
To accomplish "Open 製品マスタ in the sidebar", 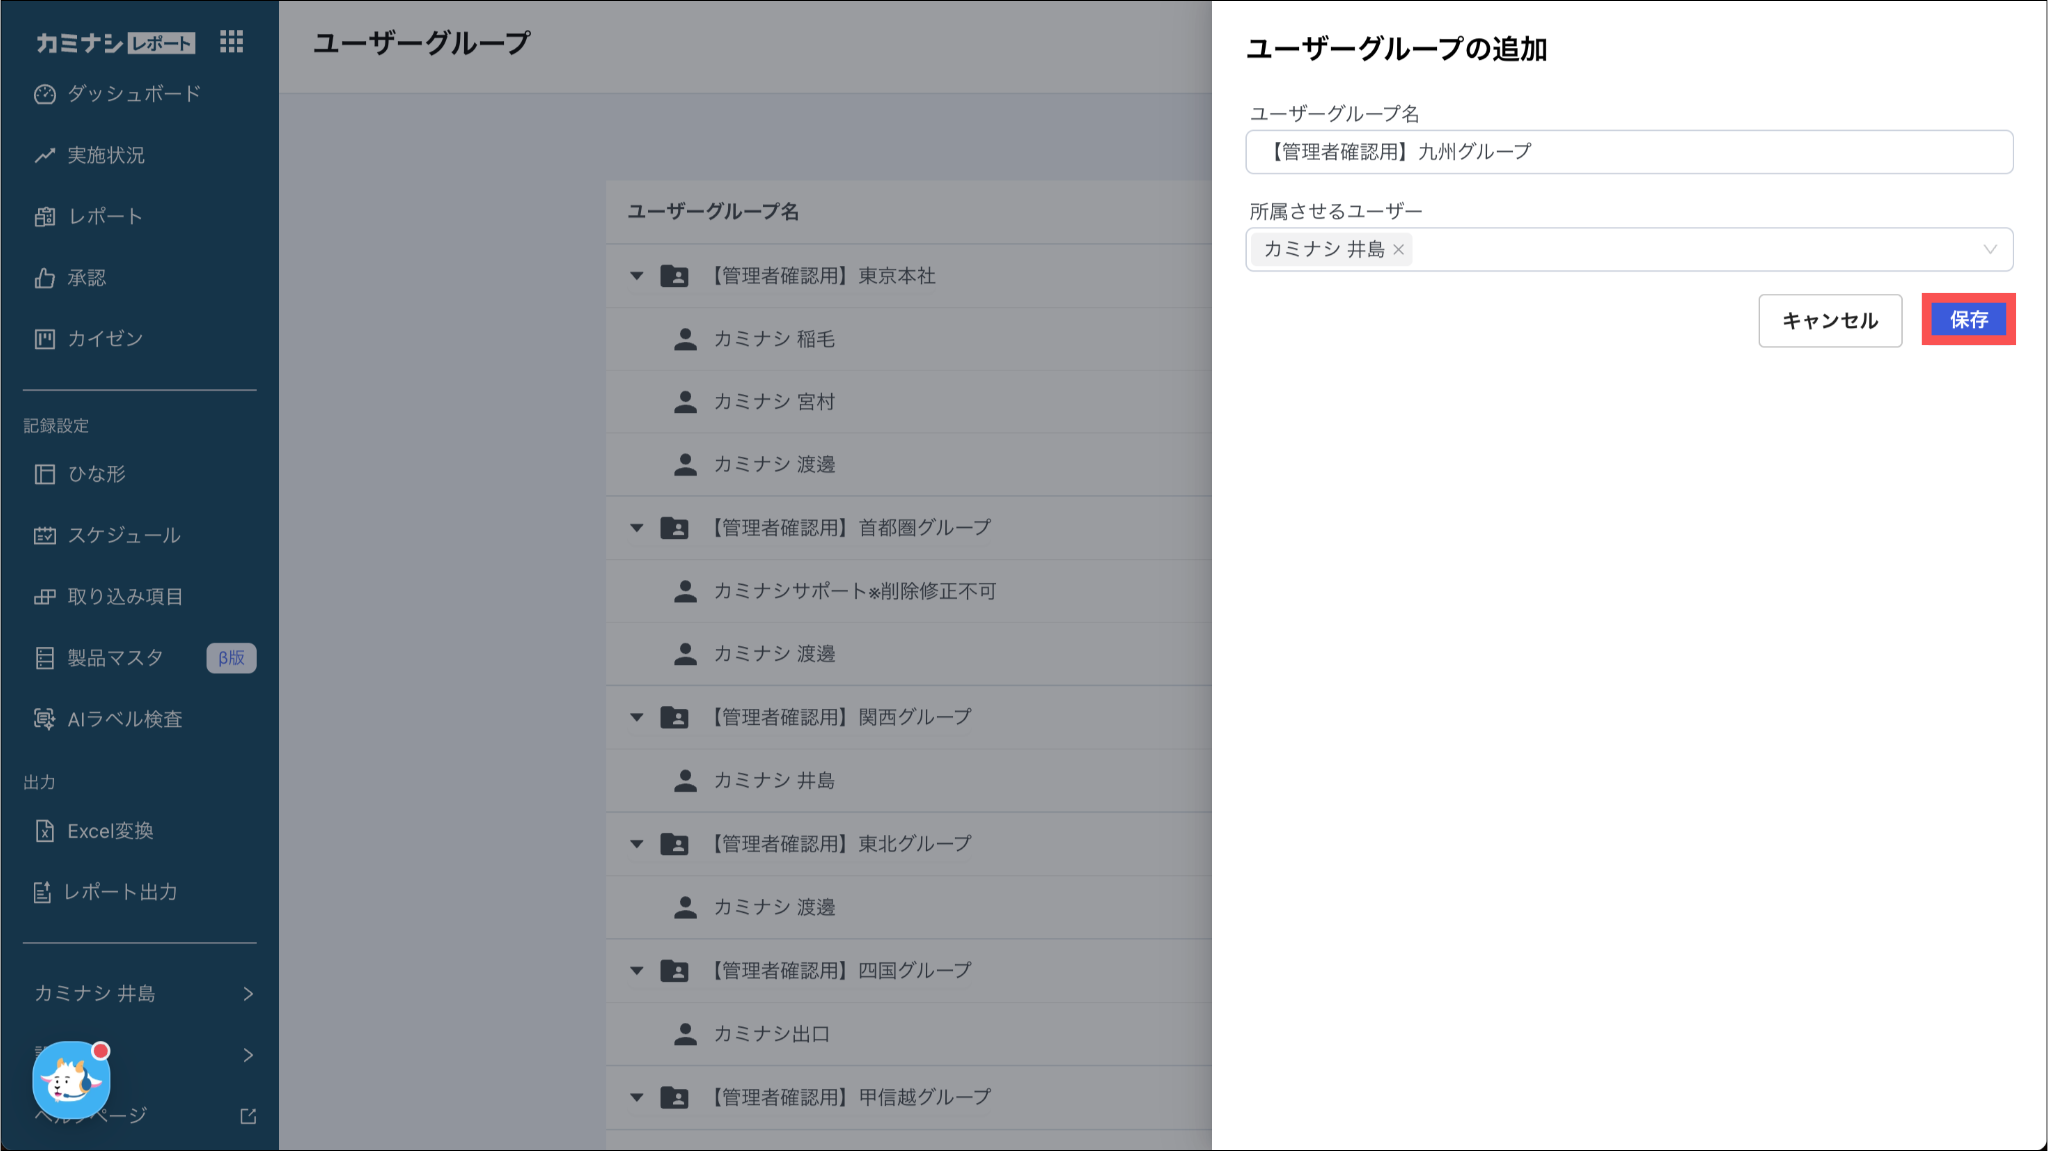I will click(115, 658).
